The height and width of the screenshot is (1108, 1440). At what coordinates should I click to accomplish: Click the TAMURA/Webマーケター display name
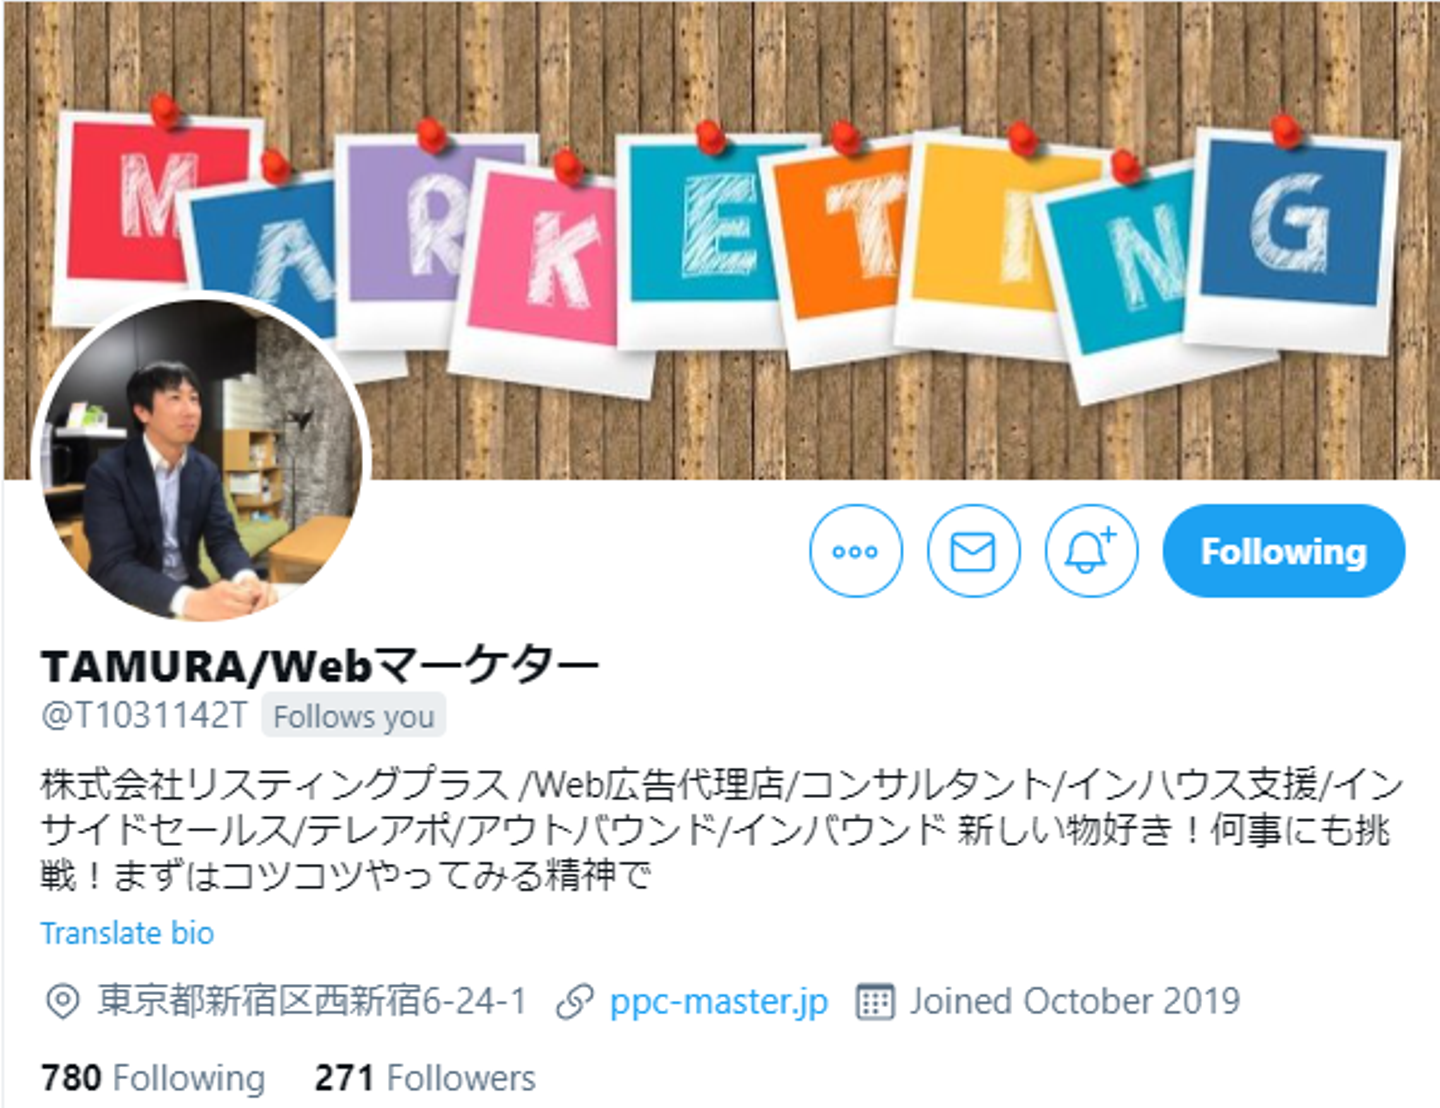click(320, 665)
